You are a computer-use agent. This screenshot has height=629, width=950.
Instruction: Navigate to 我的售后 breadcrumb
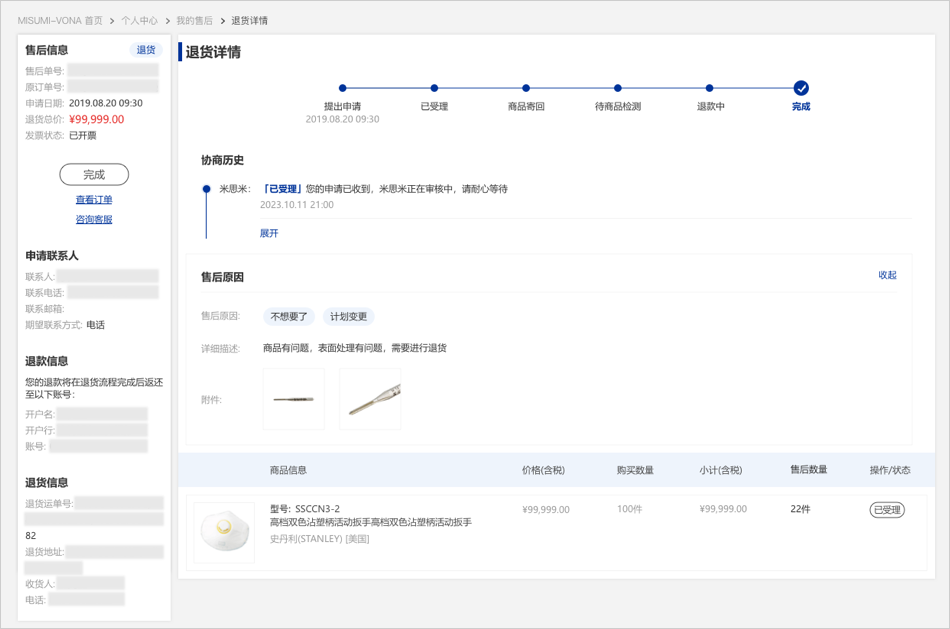click(x=194, y=20)
